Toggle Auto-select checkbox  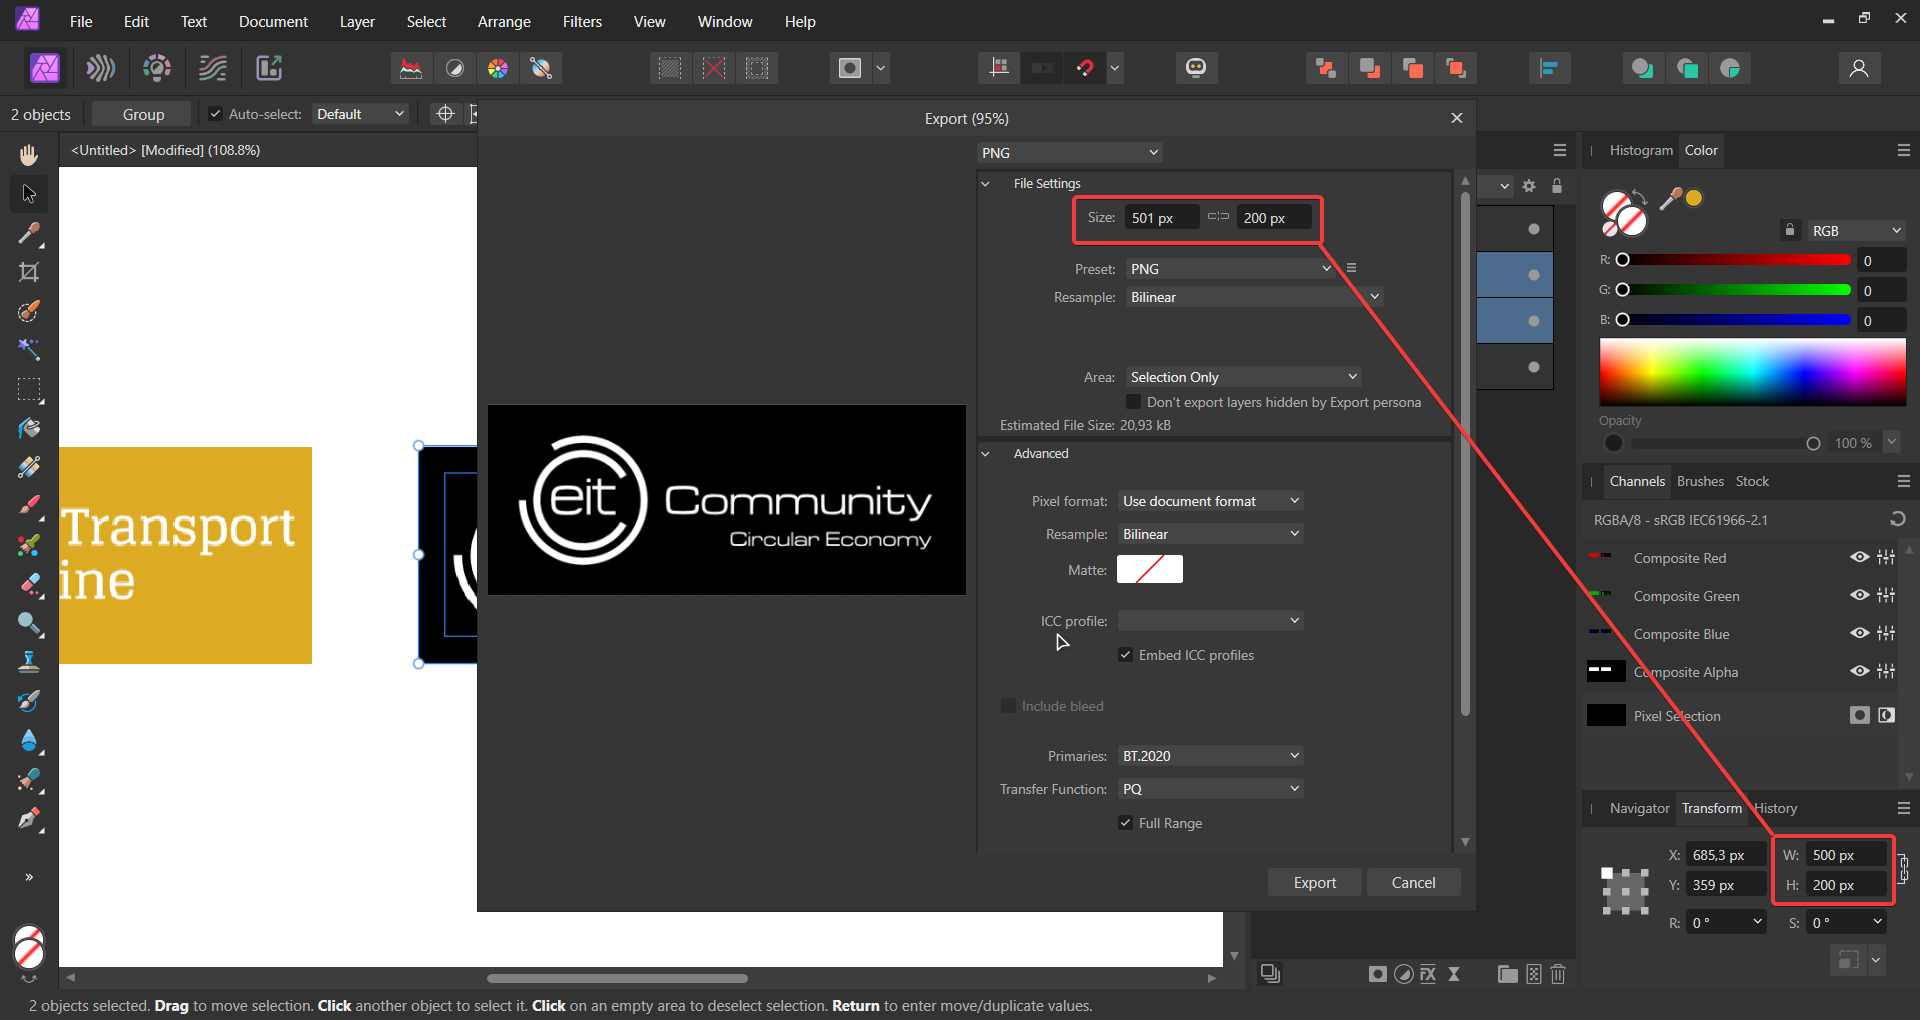[215, 114]
